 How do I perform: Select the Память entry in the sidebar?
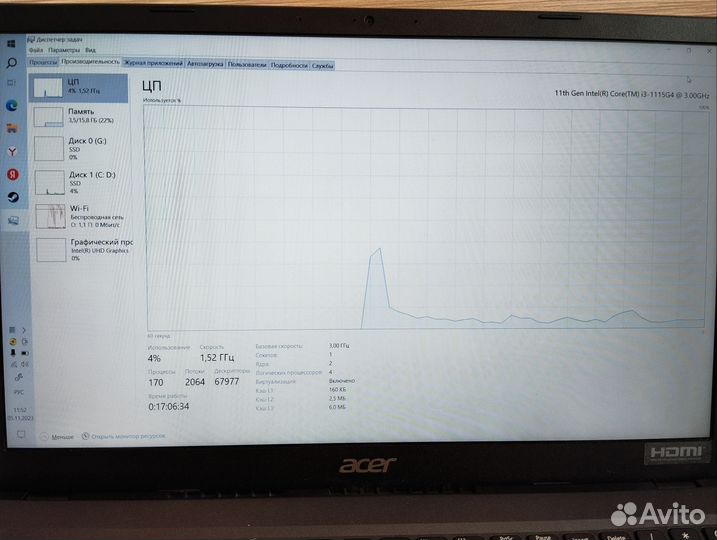point(80,116)
